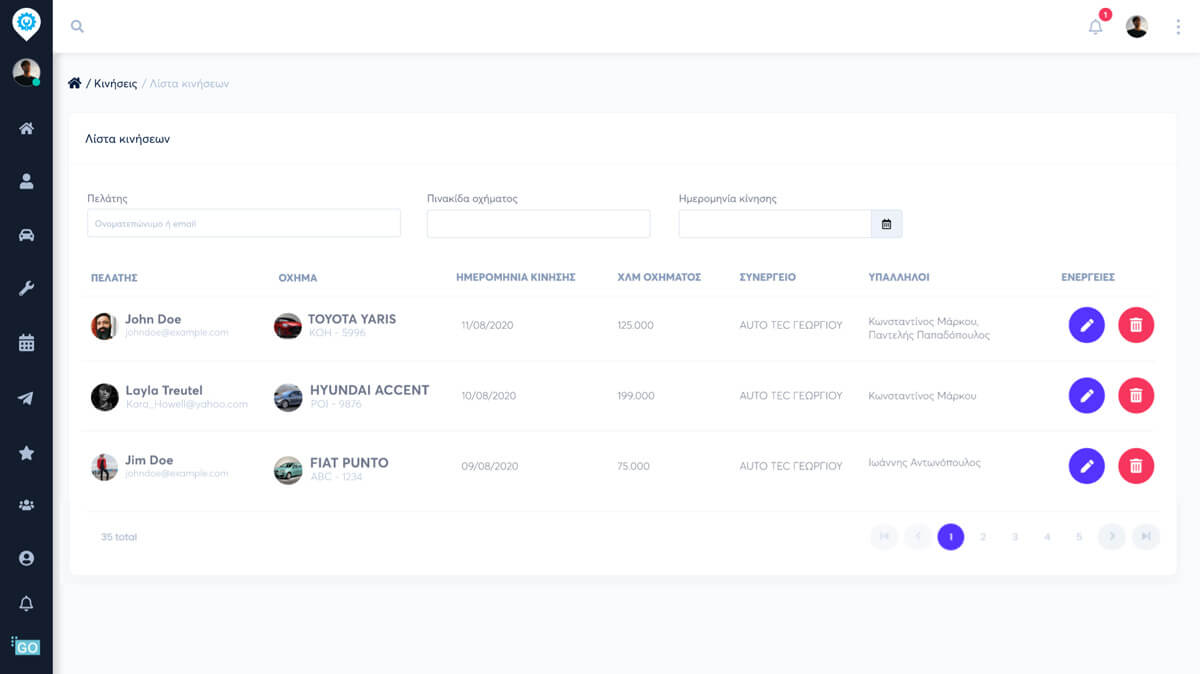The image size is (1200, 674).
Task: Open the date picker for Ημερομηνία κίνησης
Action: [x=886, y=223]
